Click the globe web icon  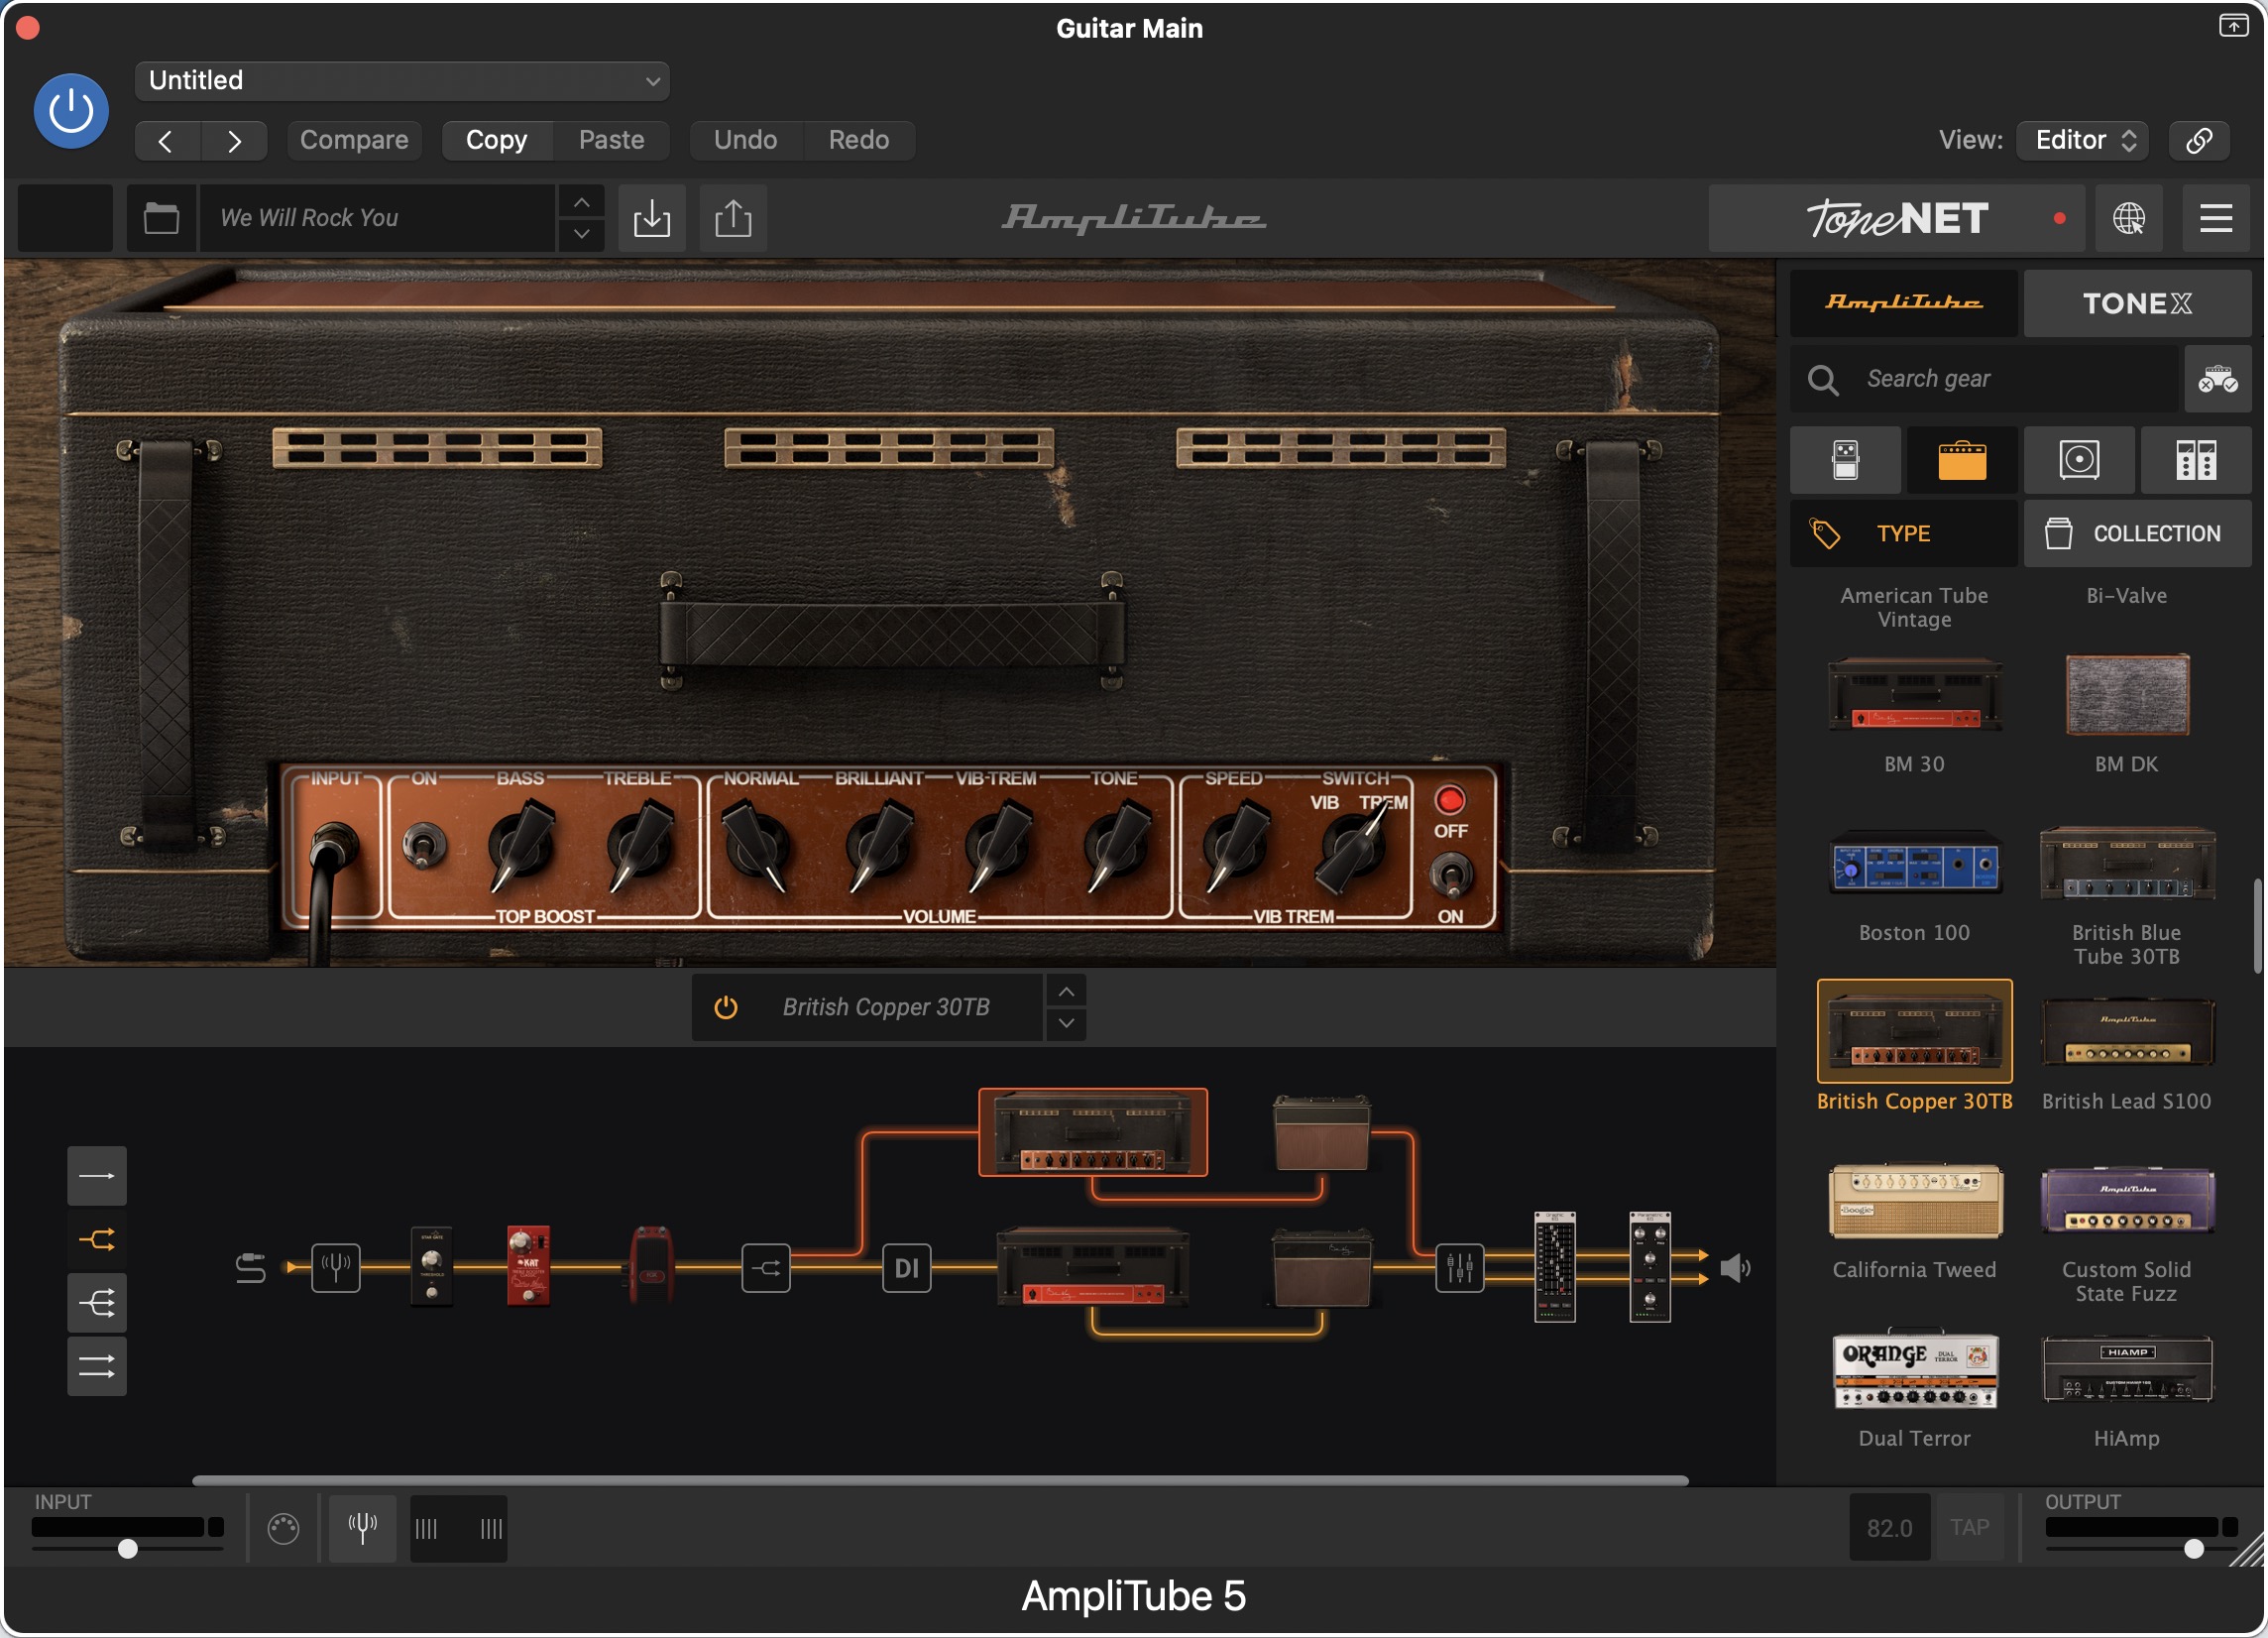(2129, 218)
